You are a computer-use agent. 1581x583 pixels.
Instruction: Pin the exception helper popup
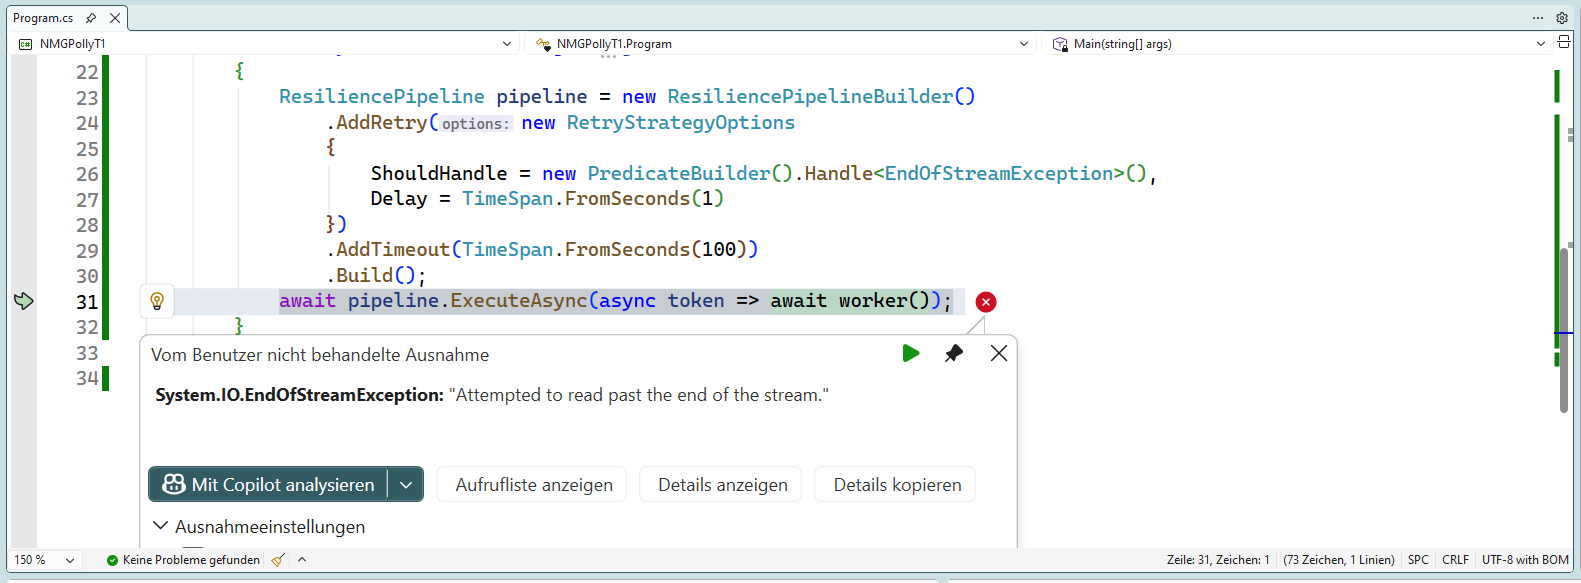tap(954, 353)
